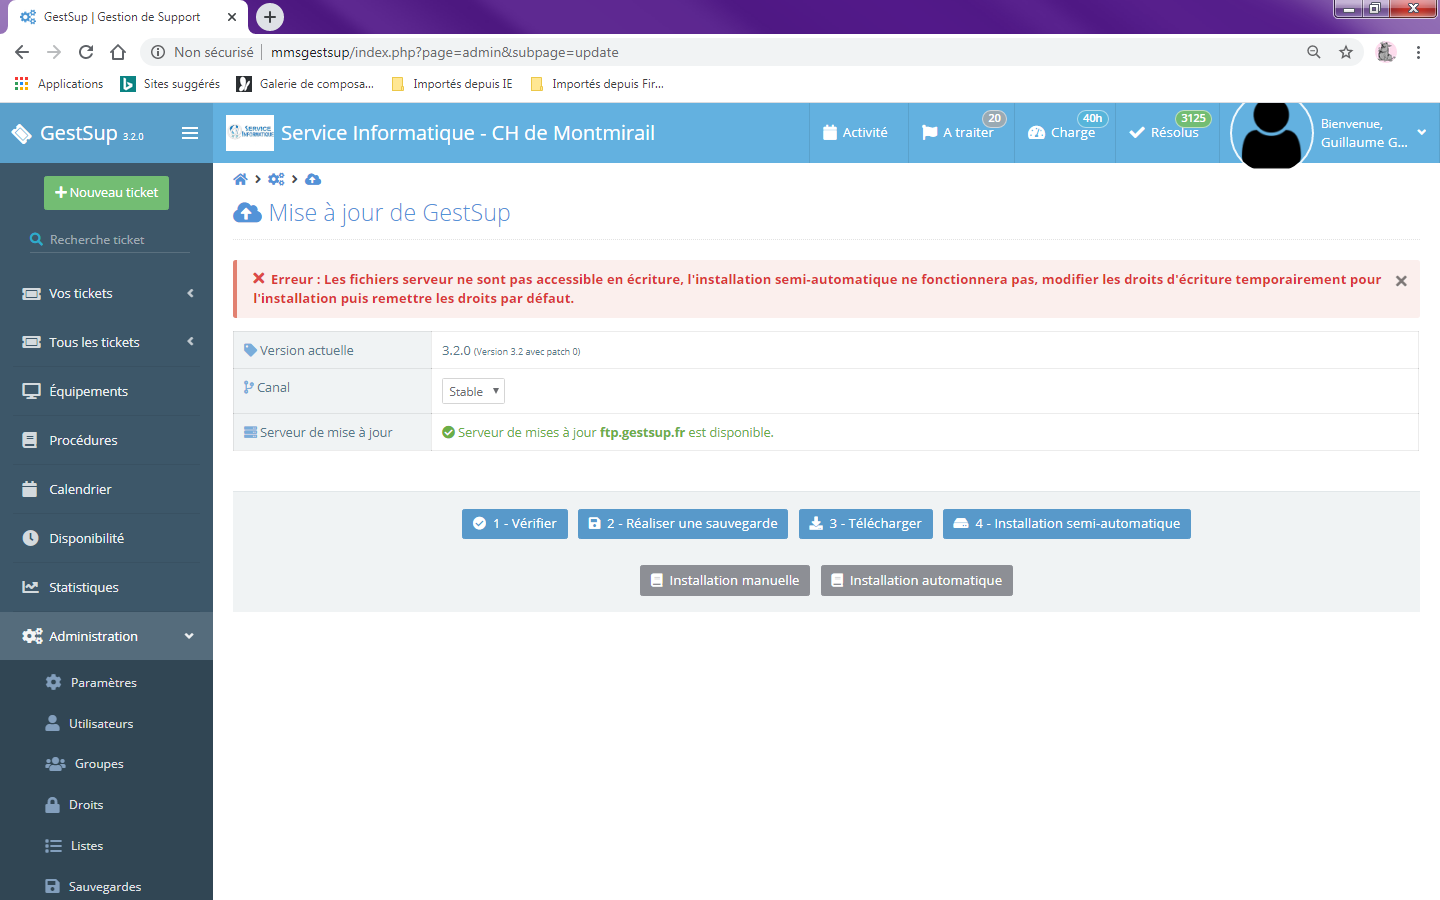
Task: Click the gears icon in breadcrumb
Action: [x=276, y=179]
